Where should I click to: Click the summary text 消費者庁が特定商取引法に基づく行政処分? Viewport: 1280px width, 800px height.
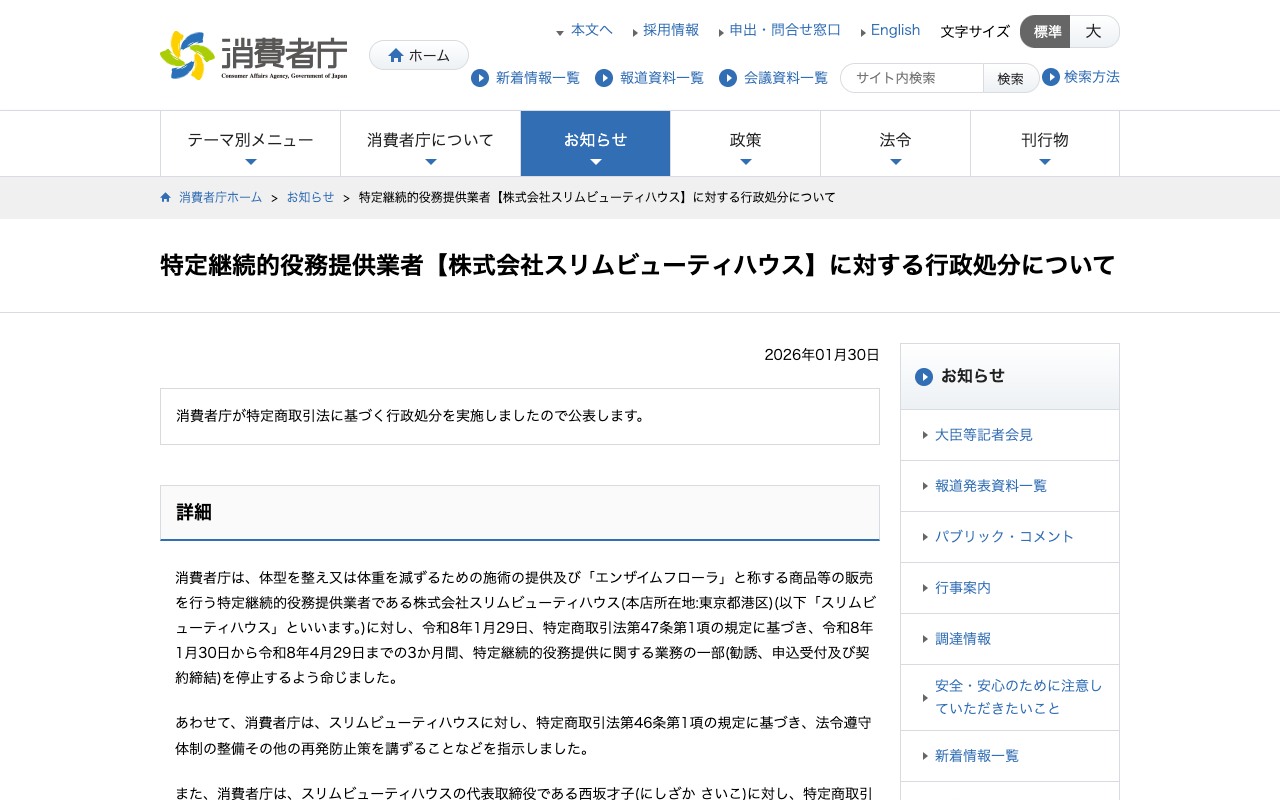pyautogui.click(x=412, y=416)
